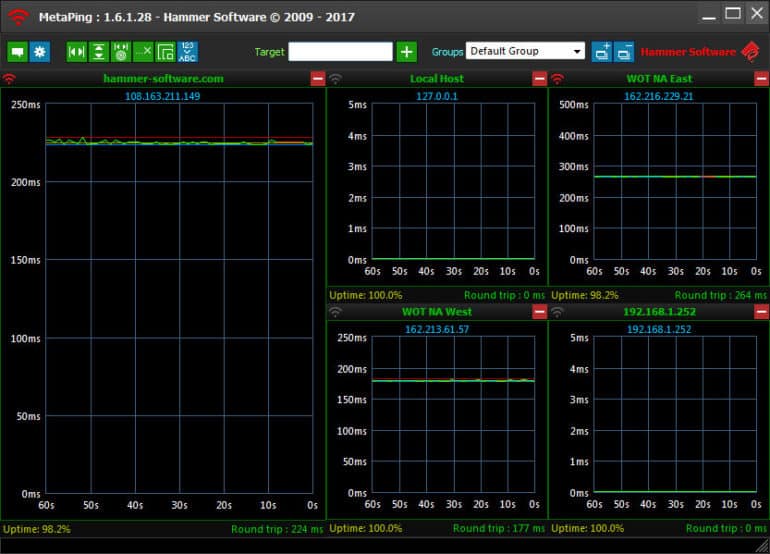Click the horizontal arrows toolbar icon
The height and width of the screenshot is (554, 770).
[77, 52]
